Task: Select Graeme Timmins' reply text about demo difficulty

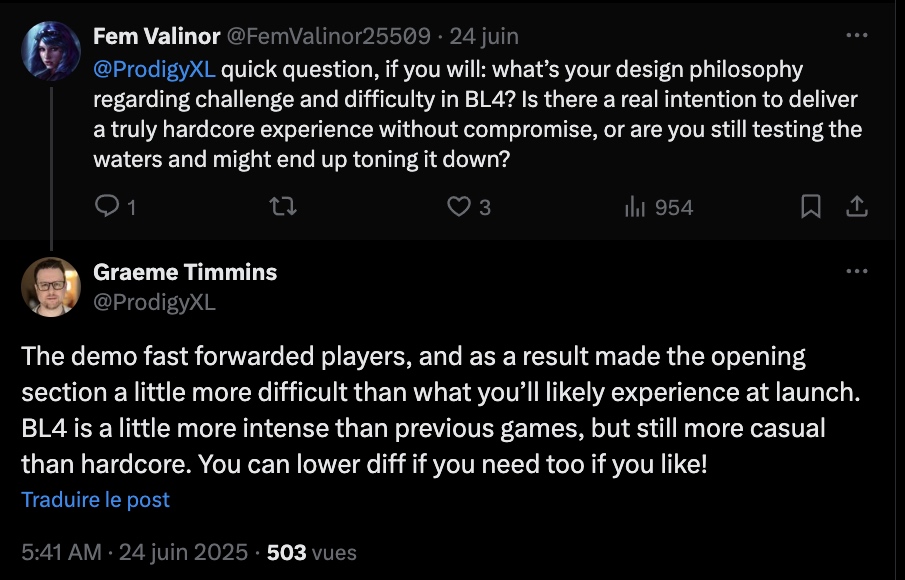Action: (442, 410)
